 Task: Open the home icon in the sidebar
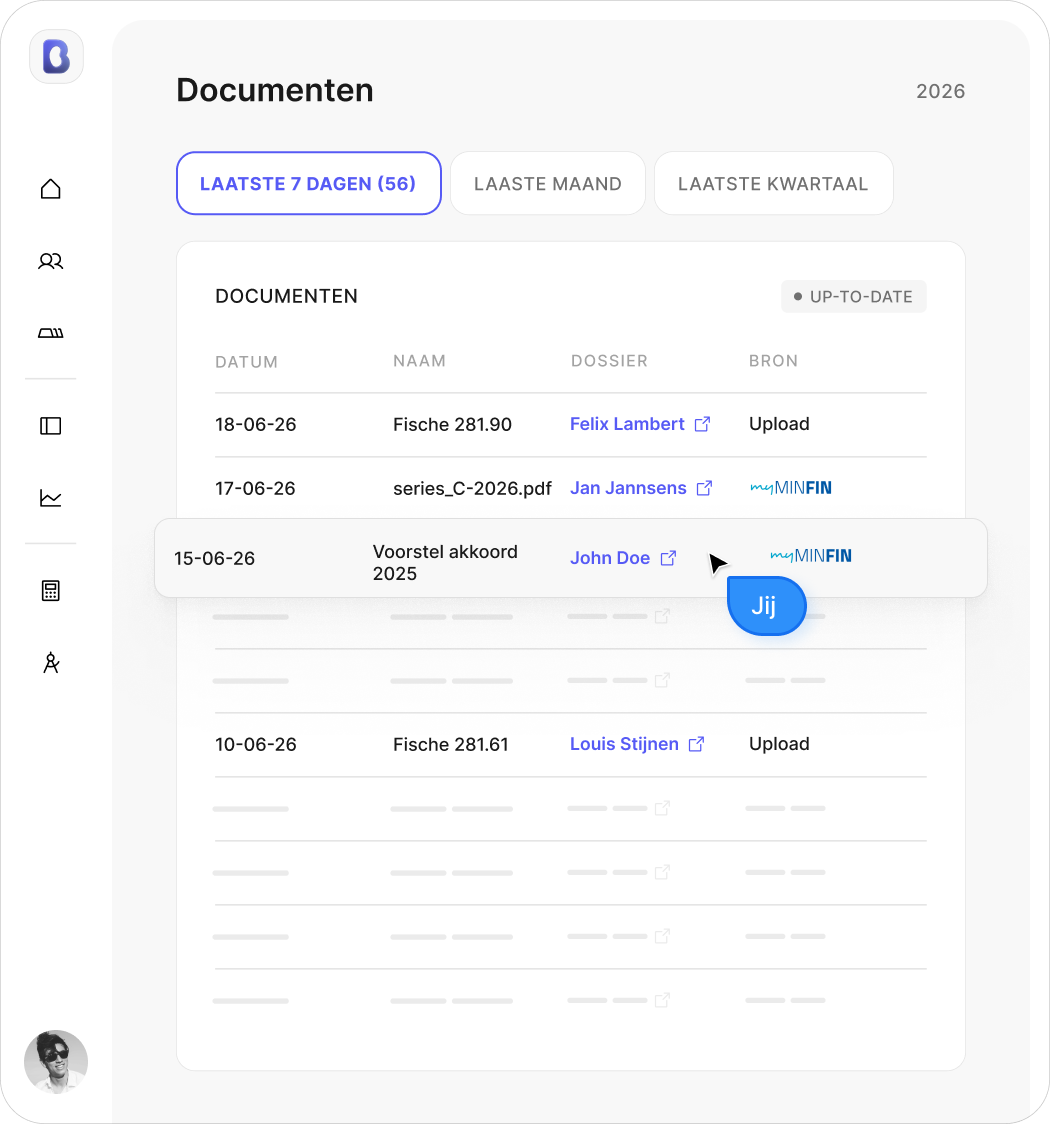(x=50, y=189)
